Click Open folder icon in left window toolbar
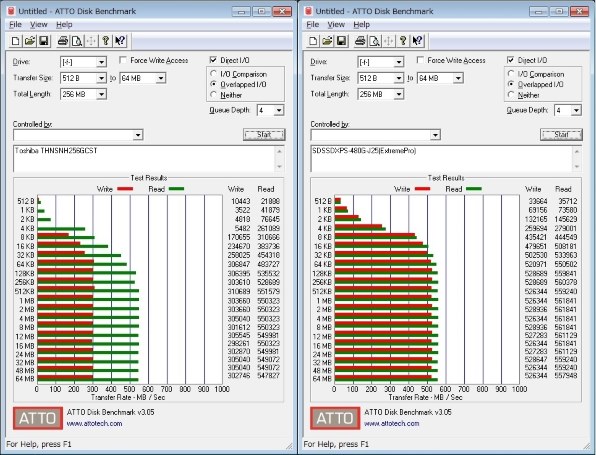 [30, 41]
